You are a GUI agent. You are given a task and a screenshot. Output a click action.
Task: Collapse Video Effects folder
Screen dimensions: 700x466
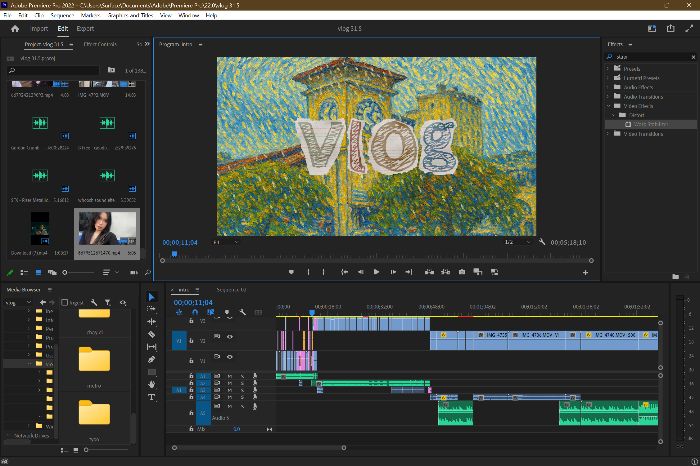pyautogui.click(x=608, y=106)
